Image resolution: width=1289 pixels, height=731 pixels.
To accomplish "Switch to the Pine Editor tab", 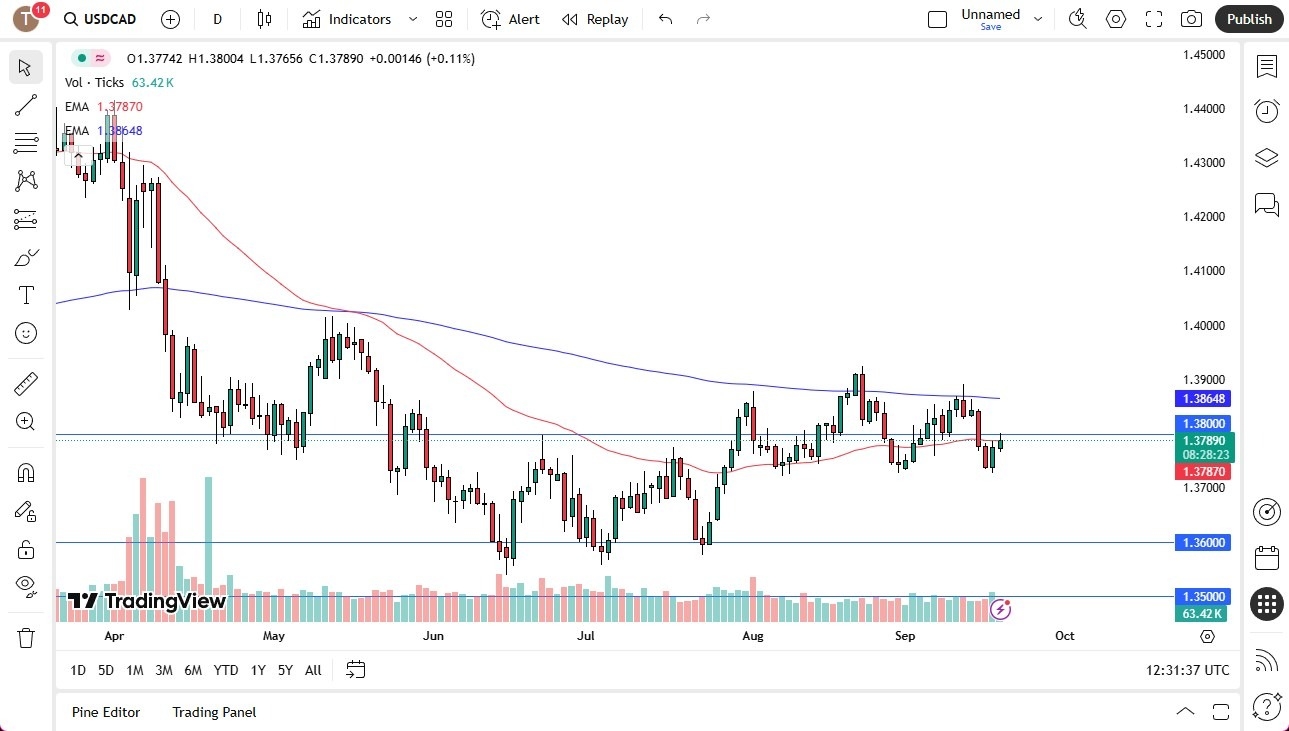I will coord(105,712).
